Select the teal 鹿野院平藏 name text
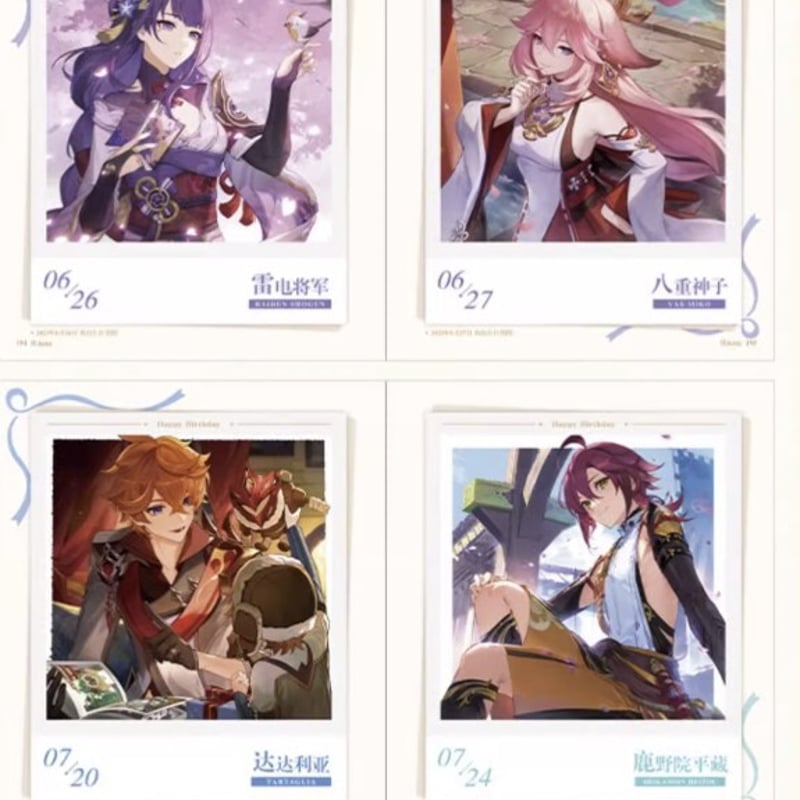 pos(680,763)
